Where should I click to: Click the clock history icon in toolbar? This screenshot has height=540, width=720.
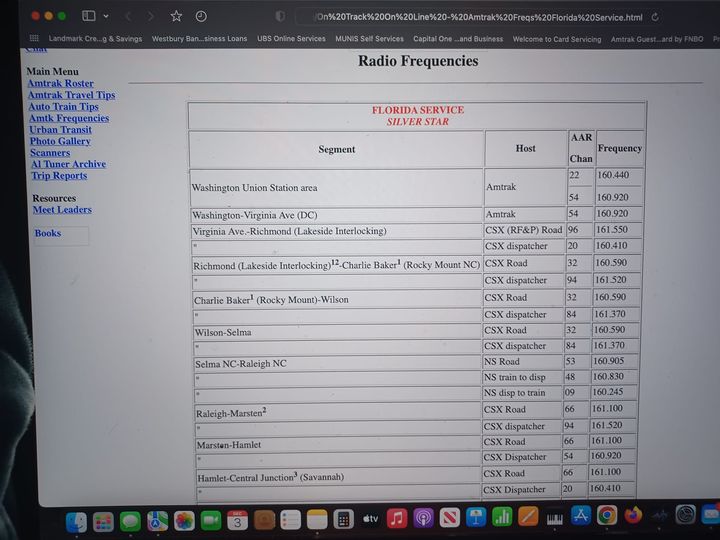pyautogui.click(x=201, y=17)
